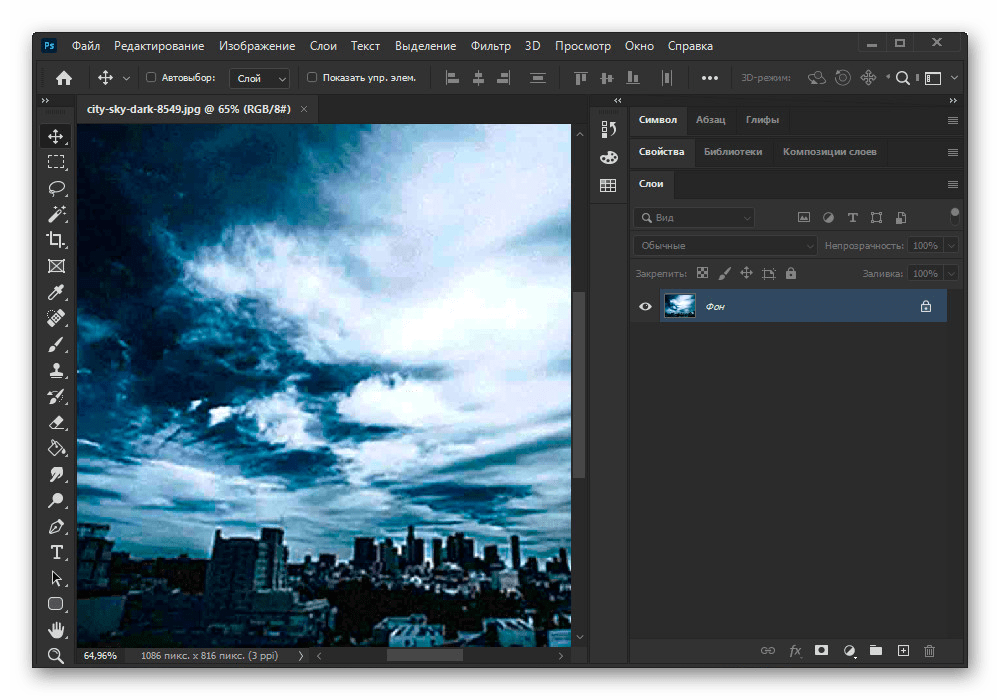Select the Rectangular Marquee tool
The image size is (1000, 700).
[56, 162]
